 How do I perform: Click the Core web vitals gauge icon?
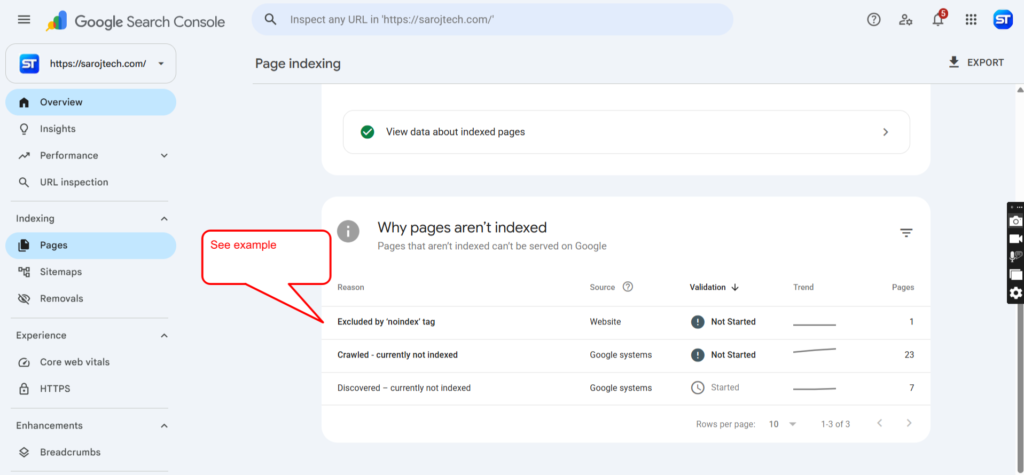(x=24, y=362)
